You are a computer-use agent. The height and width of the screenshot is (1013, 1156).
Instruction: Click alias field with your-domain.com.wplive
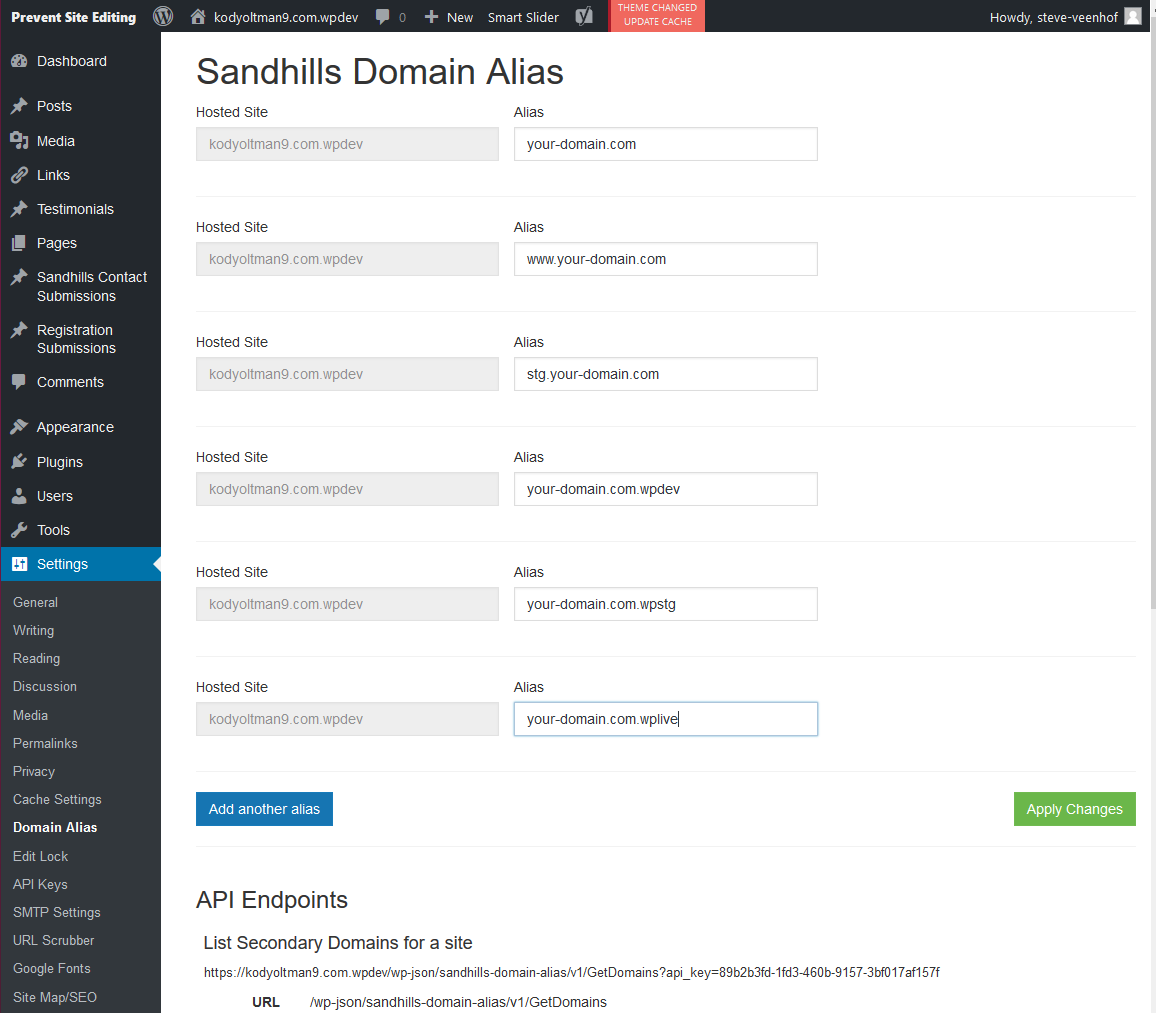point(665,719)
